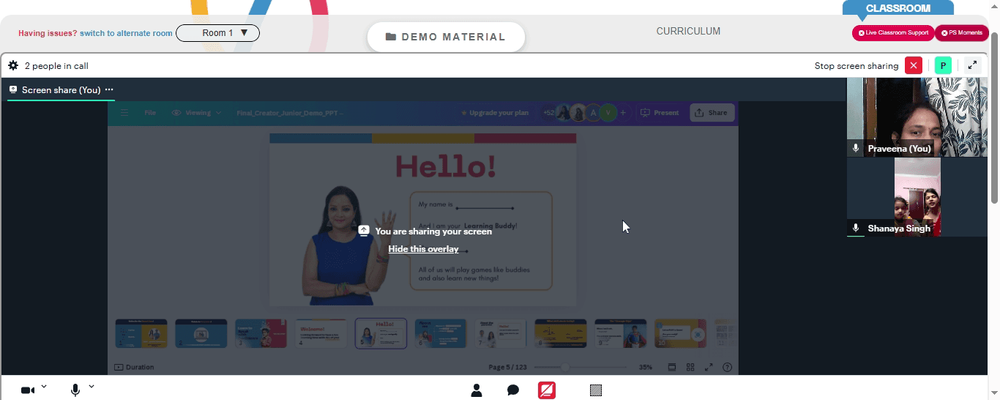Select slide thumbnail 2
The width and height of the screenshot is (1000, 400).
(201, 333)
